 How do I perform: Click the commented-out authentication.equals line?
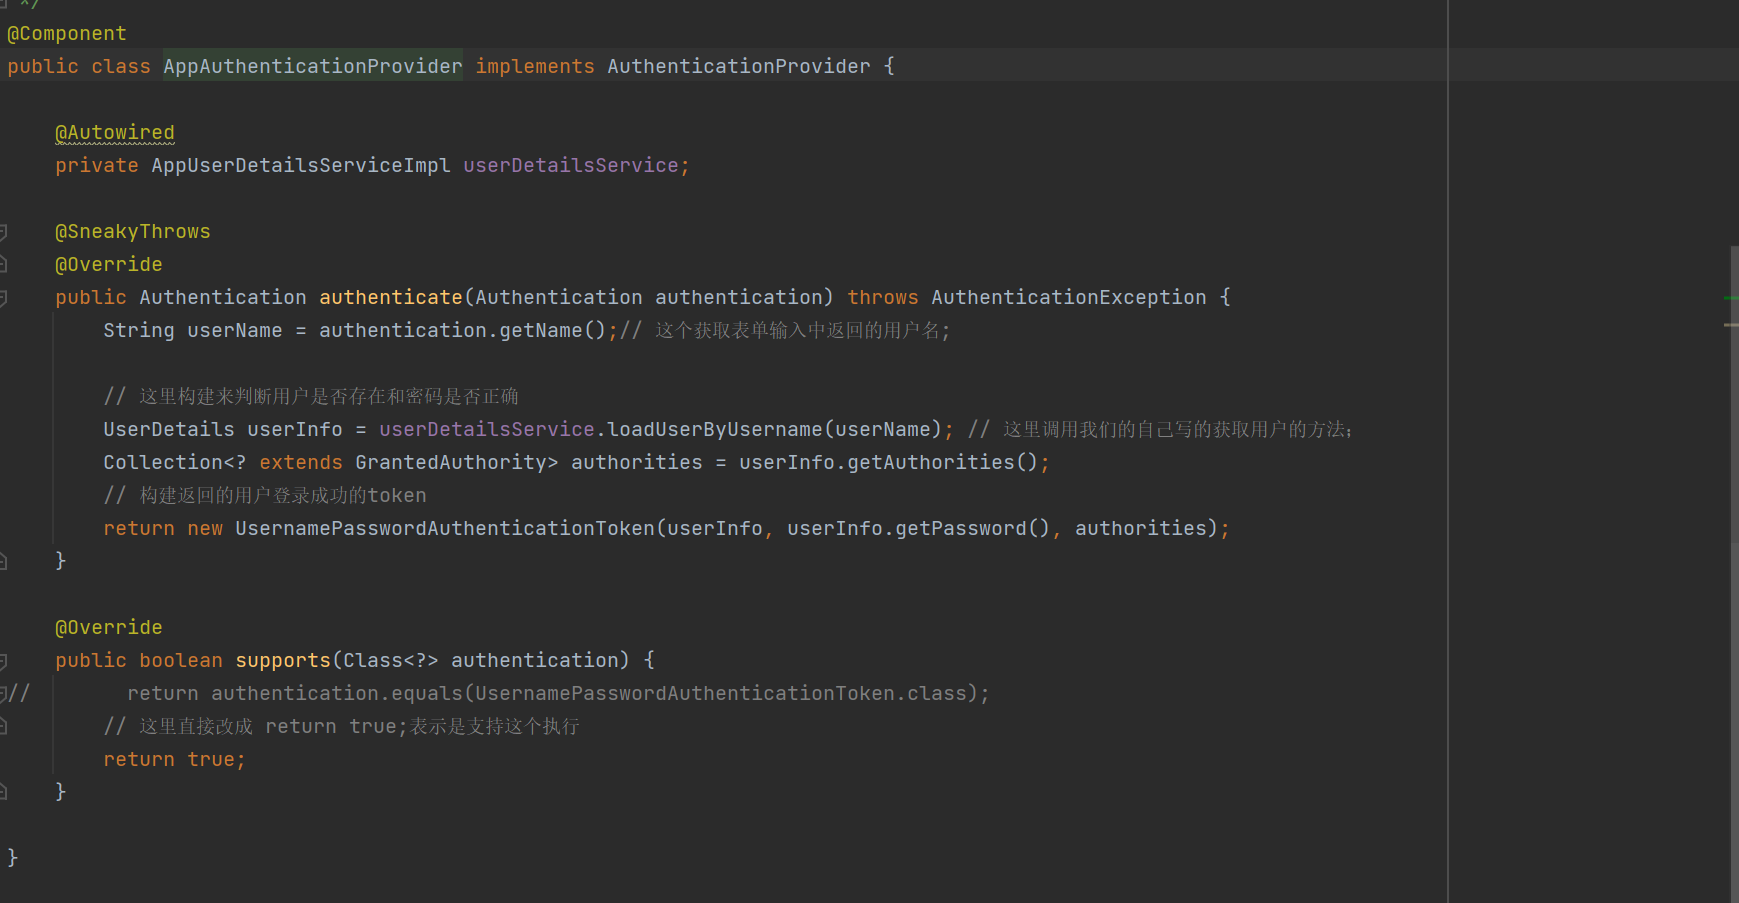coord(558,694)
